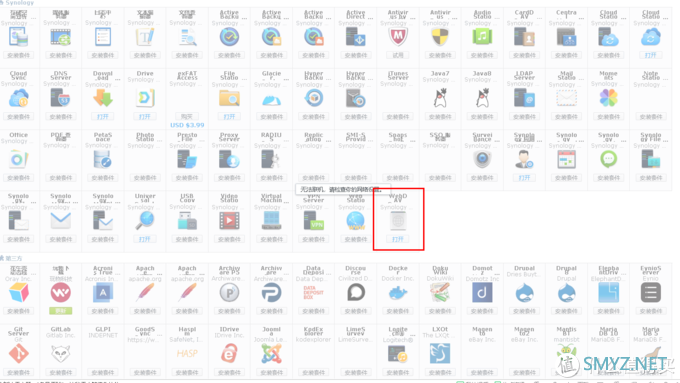The image size is (680, 383).
Task: Click the Docker whale icon
Action: click(398, 293)
